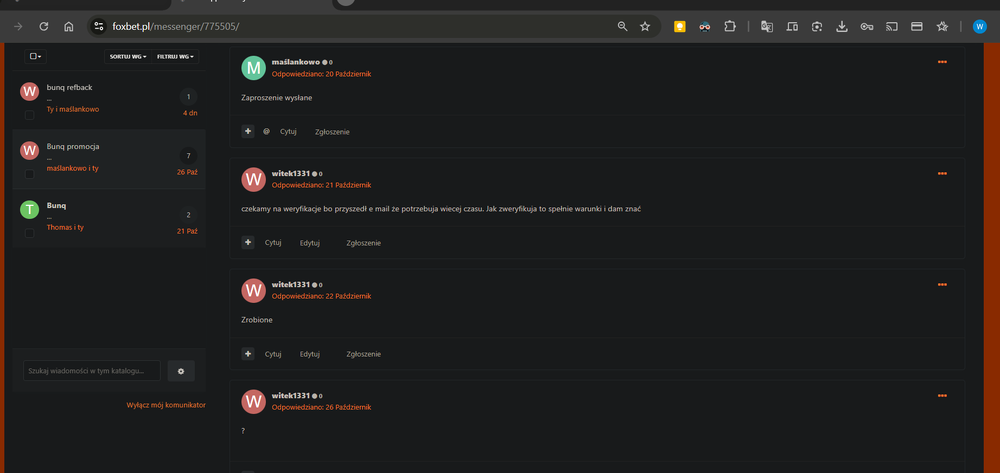Open the FILTRUJ WG dropdown
This screenshot has width=1000, height=473.
point(176,57)
